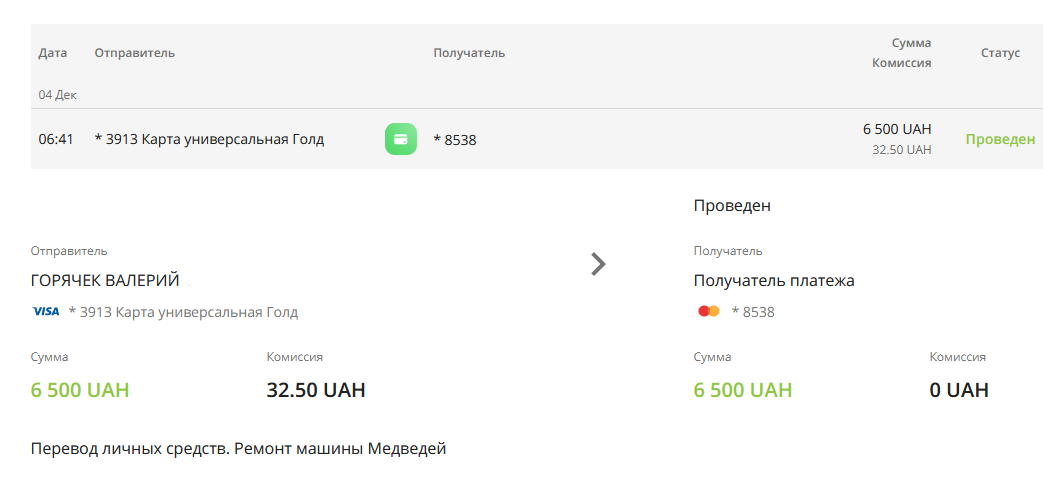Click the sender's 32.50 UAH commission value
Screen dimensions: 1062x503
coord(316,390)
